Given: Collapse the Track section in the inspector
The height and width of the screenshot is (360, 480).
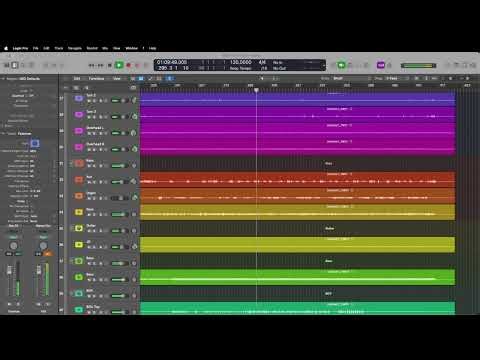Looking at the screenshot, I should (x=4, y=133).
